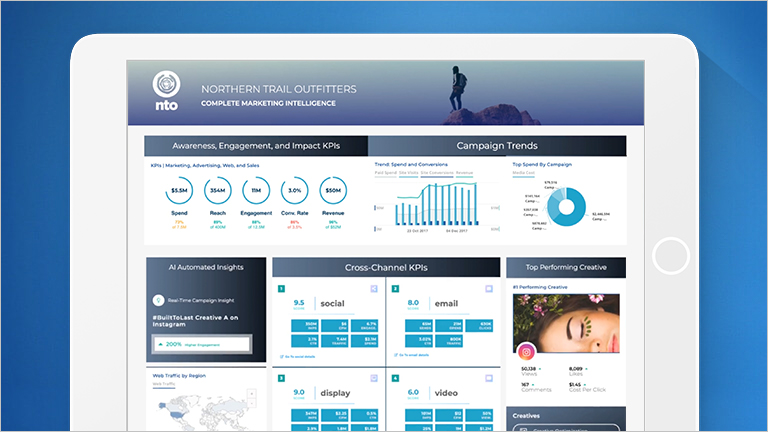Click the 50,138 Views stat
Viewport: 768px width, 432px height.
tap(531, 371)
